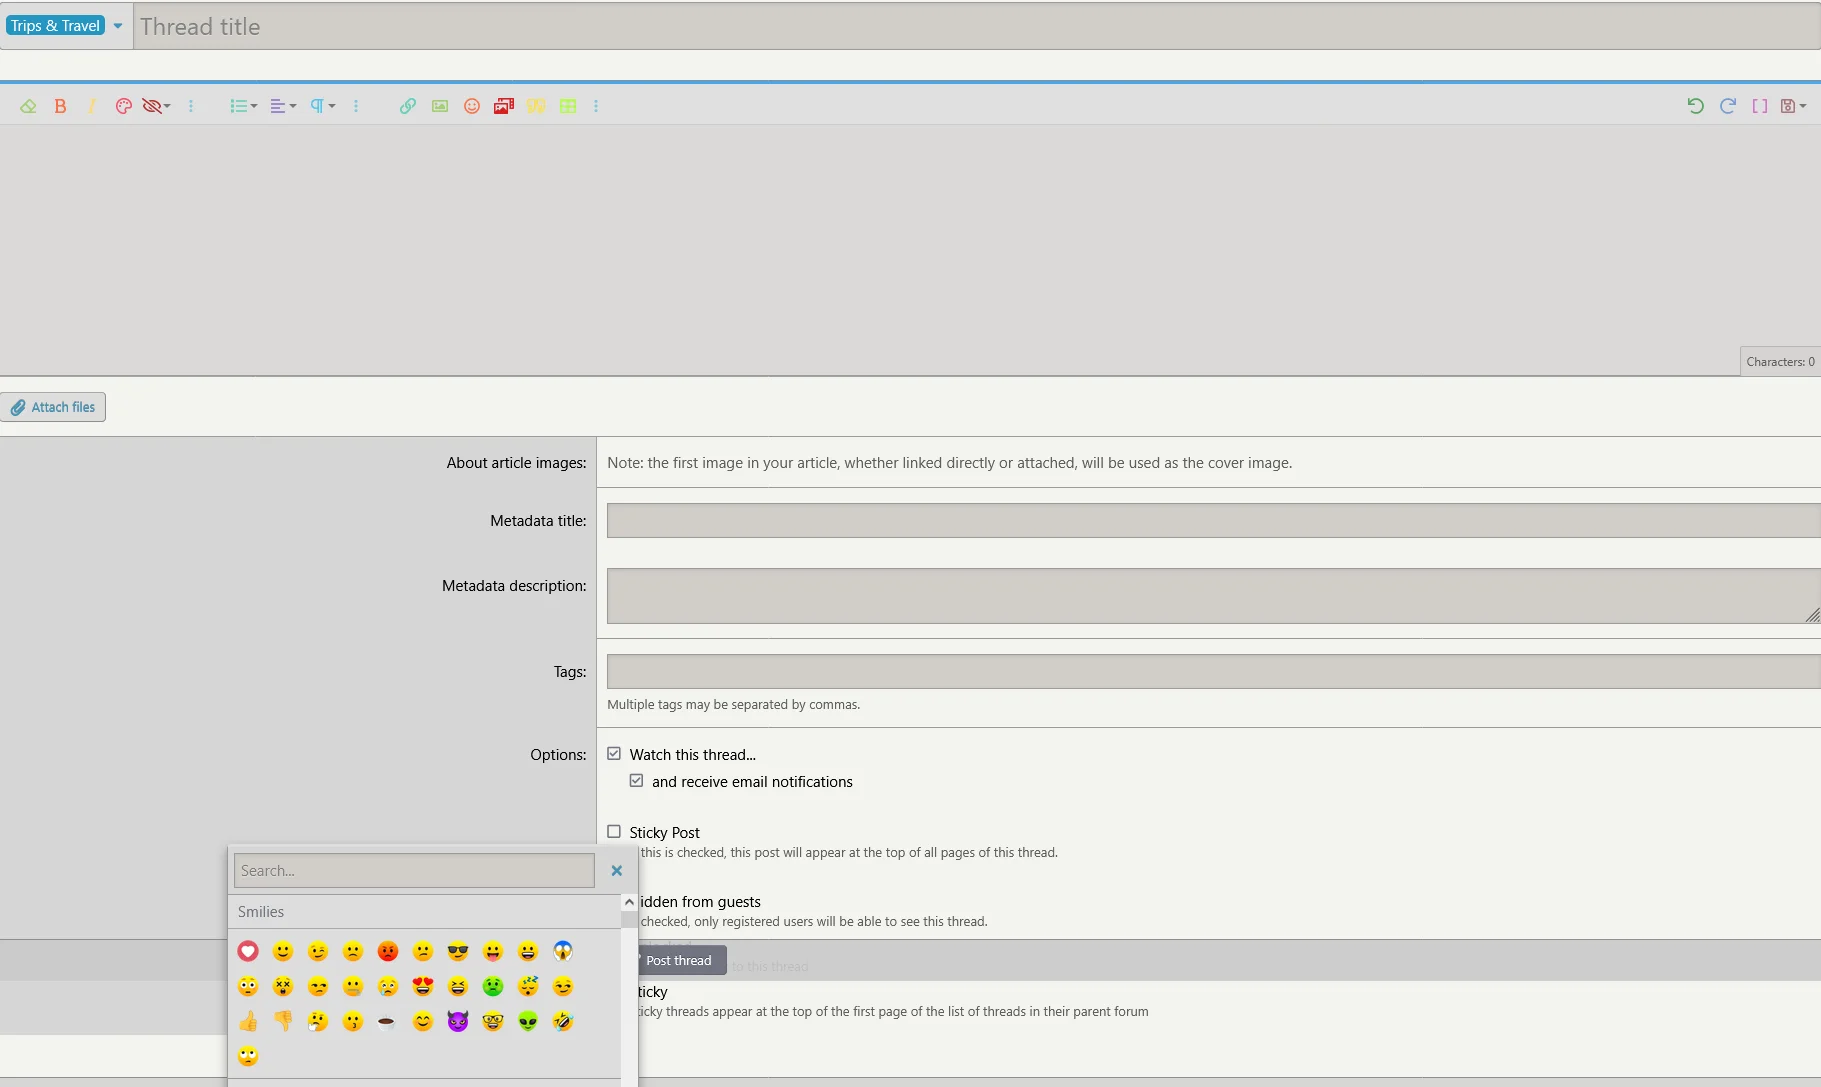1821x1087 pixels.
Task: Toggle BB code mode with brackets icon
Action: click(x=1760, y=106)
